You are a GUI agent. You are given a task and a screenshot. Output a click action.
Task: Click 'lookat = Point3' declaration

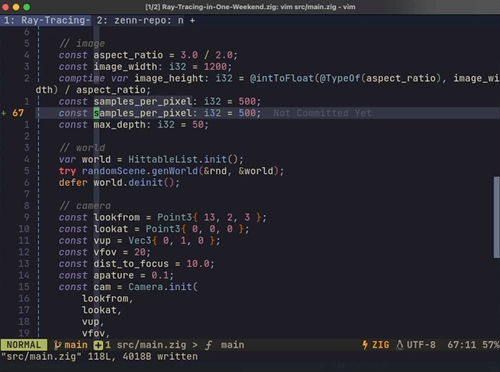coord(154,229)
